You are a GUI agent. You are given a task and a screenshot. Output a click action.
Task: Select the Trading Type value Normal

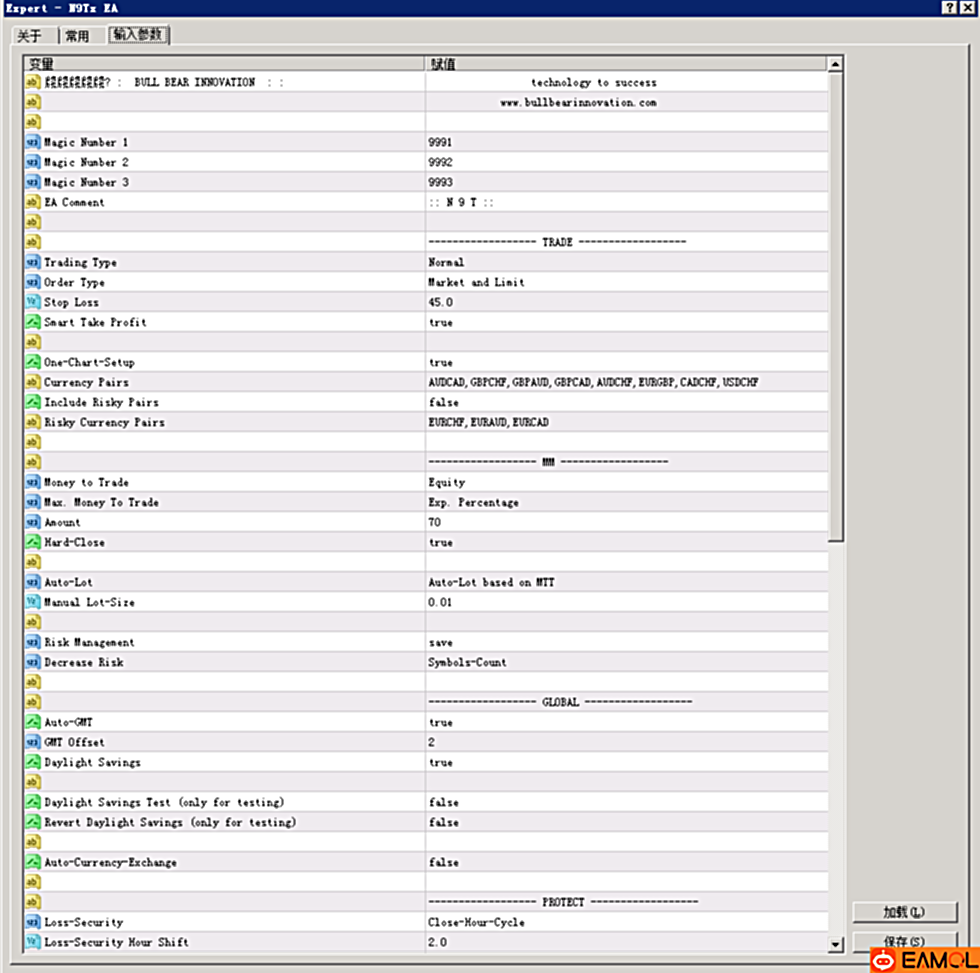(x=446, y=262)
